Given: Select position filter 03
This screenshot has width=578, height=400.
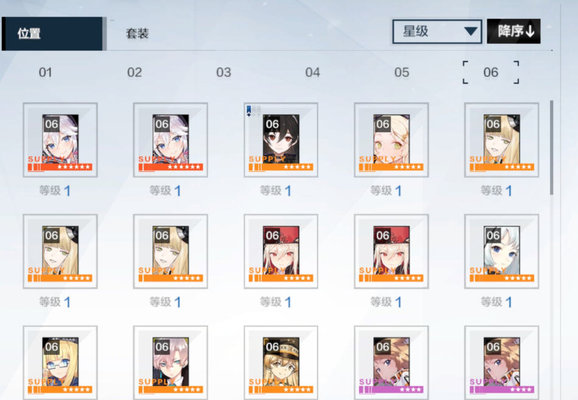Looking at the screenshot, I should tap(224, 72).
